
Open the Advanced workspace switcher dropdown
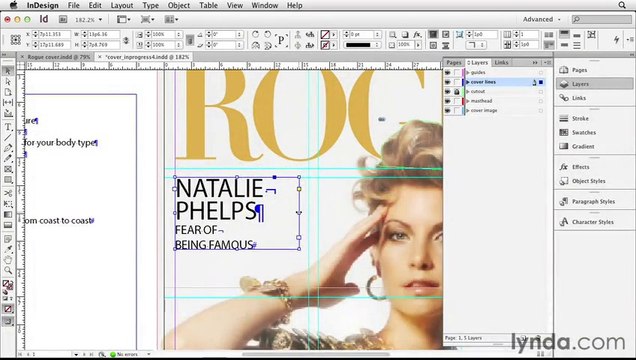[542, 19]
